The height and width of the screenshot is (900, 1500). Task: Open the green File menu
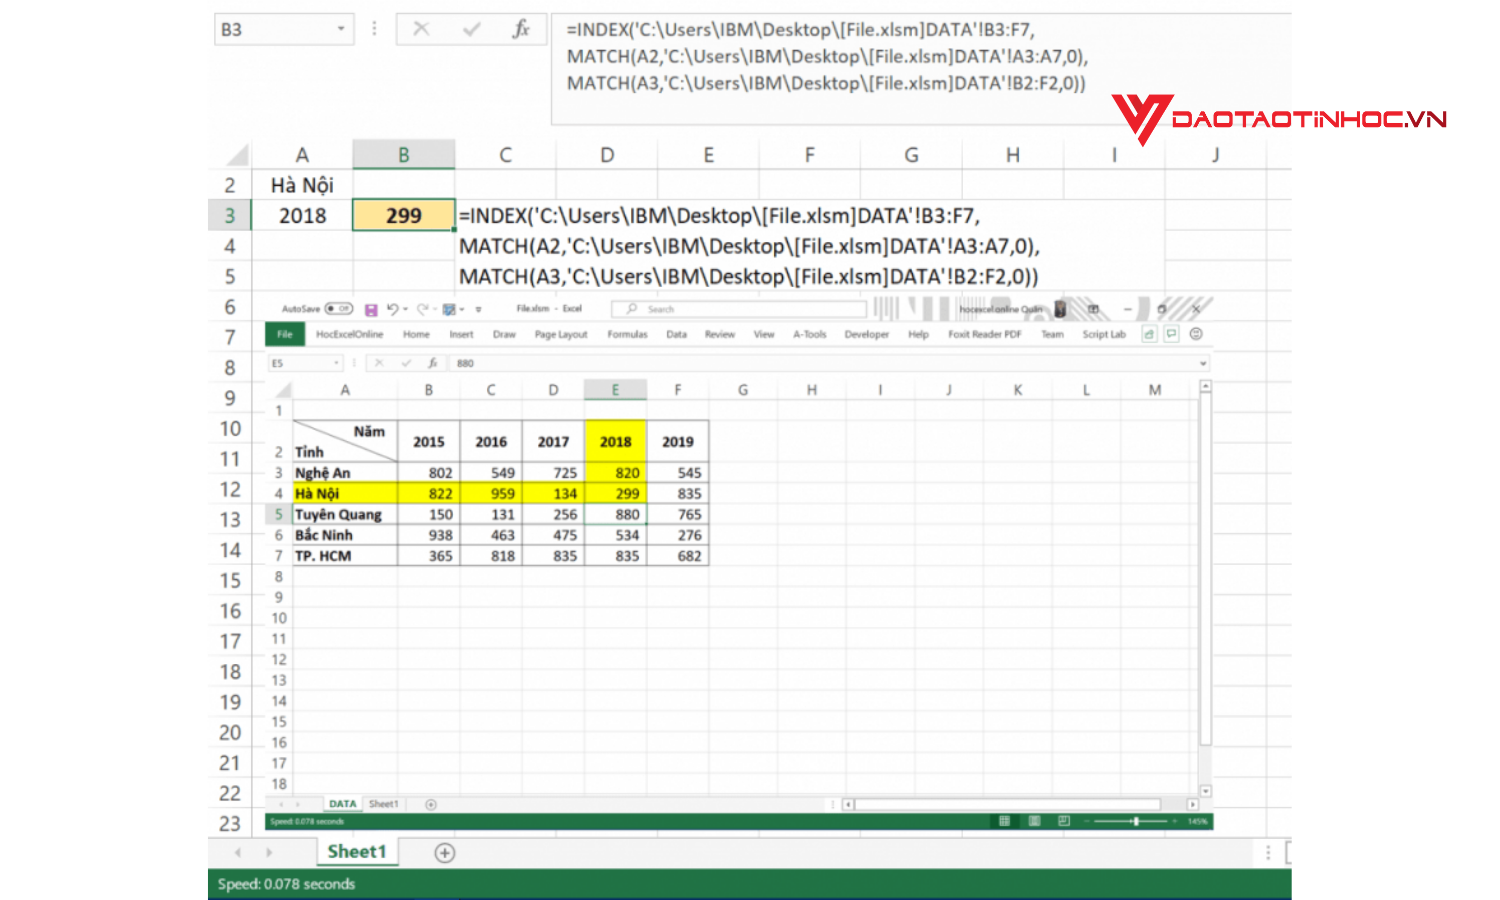tap(285, 335)
